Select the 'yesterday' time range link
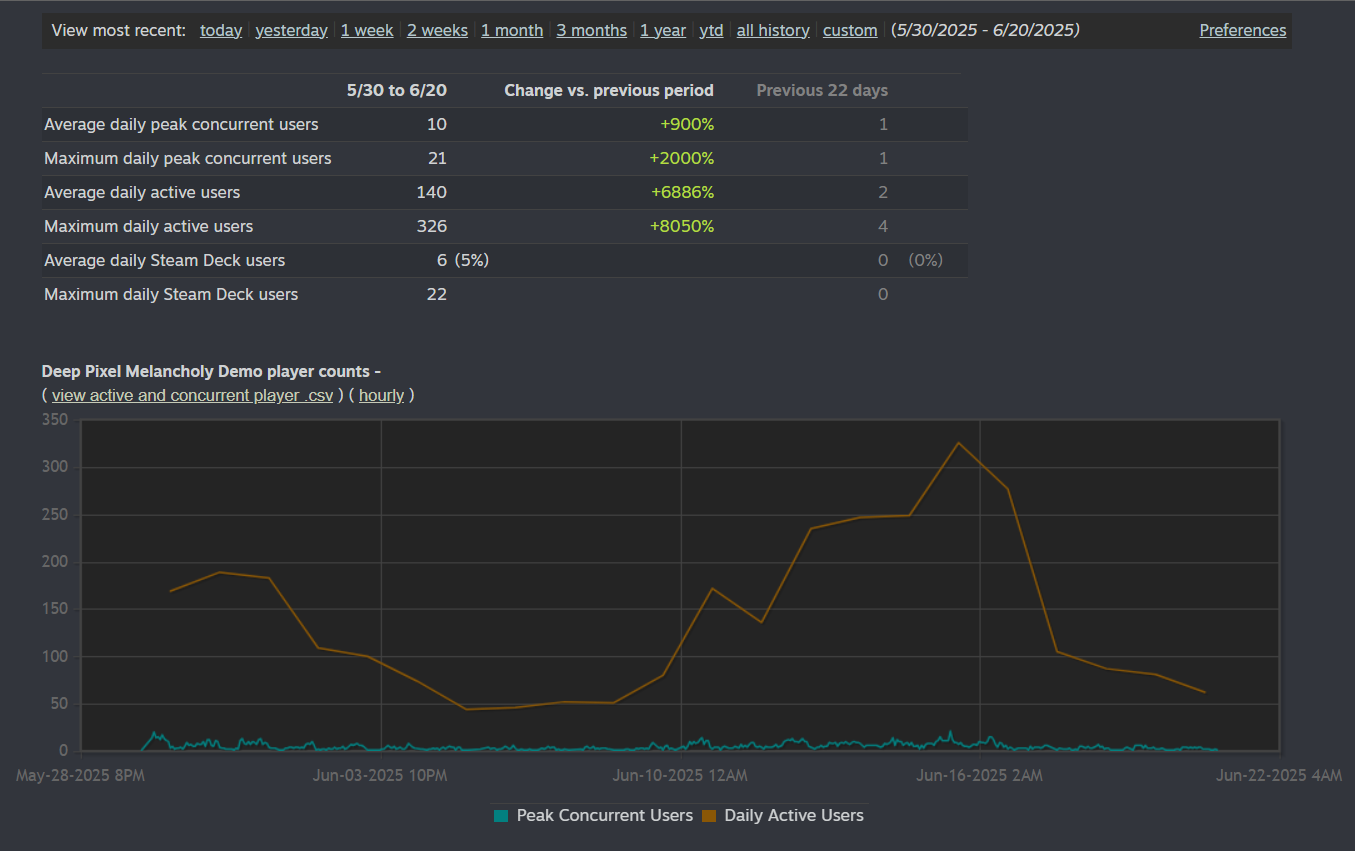Viewport: 1355px width, 851px height. coord(291,31)
